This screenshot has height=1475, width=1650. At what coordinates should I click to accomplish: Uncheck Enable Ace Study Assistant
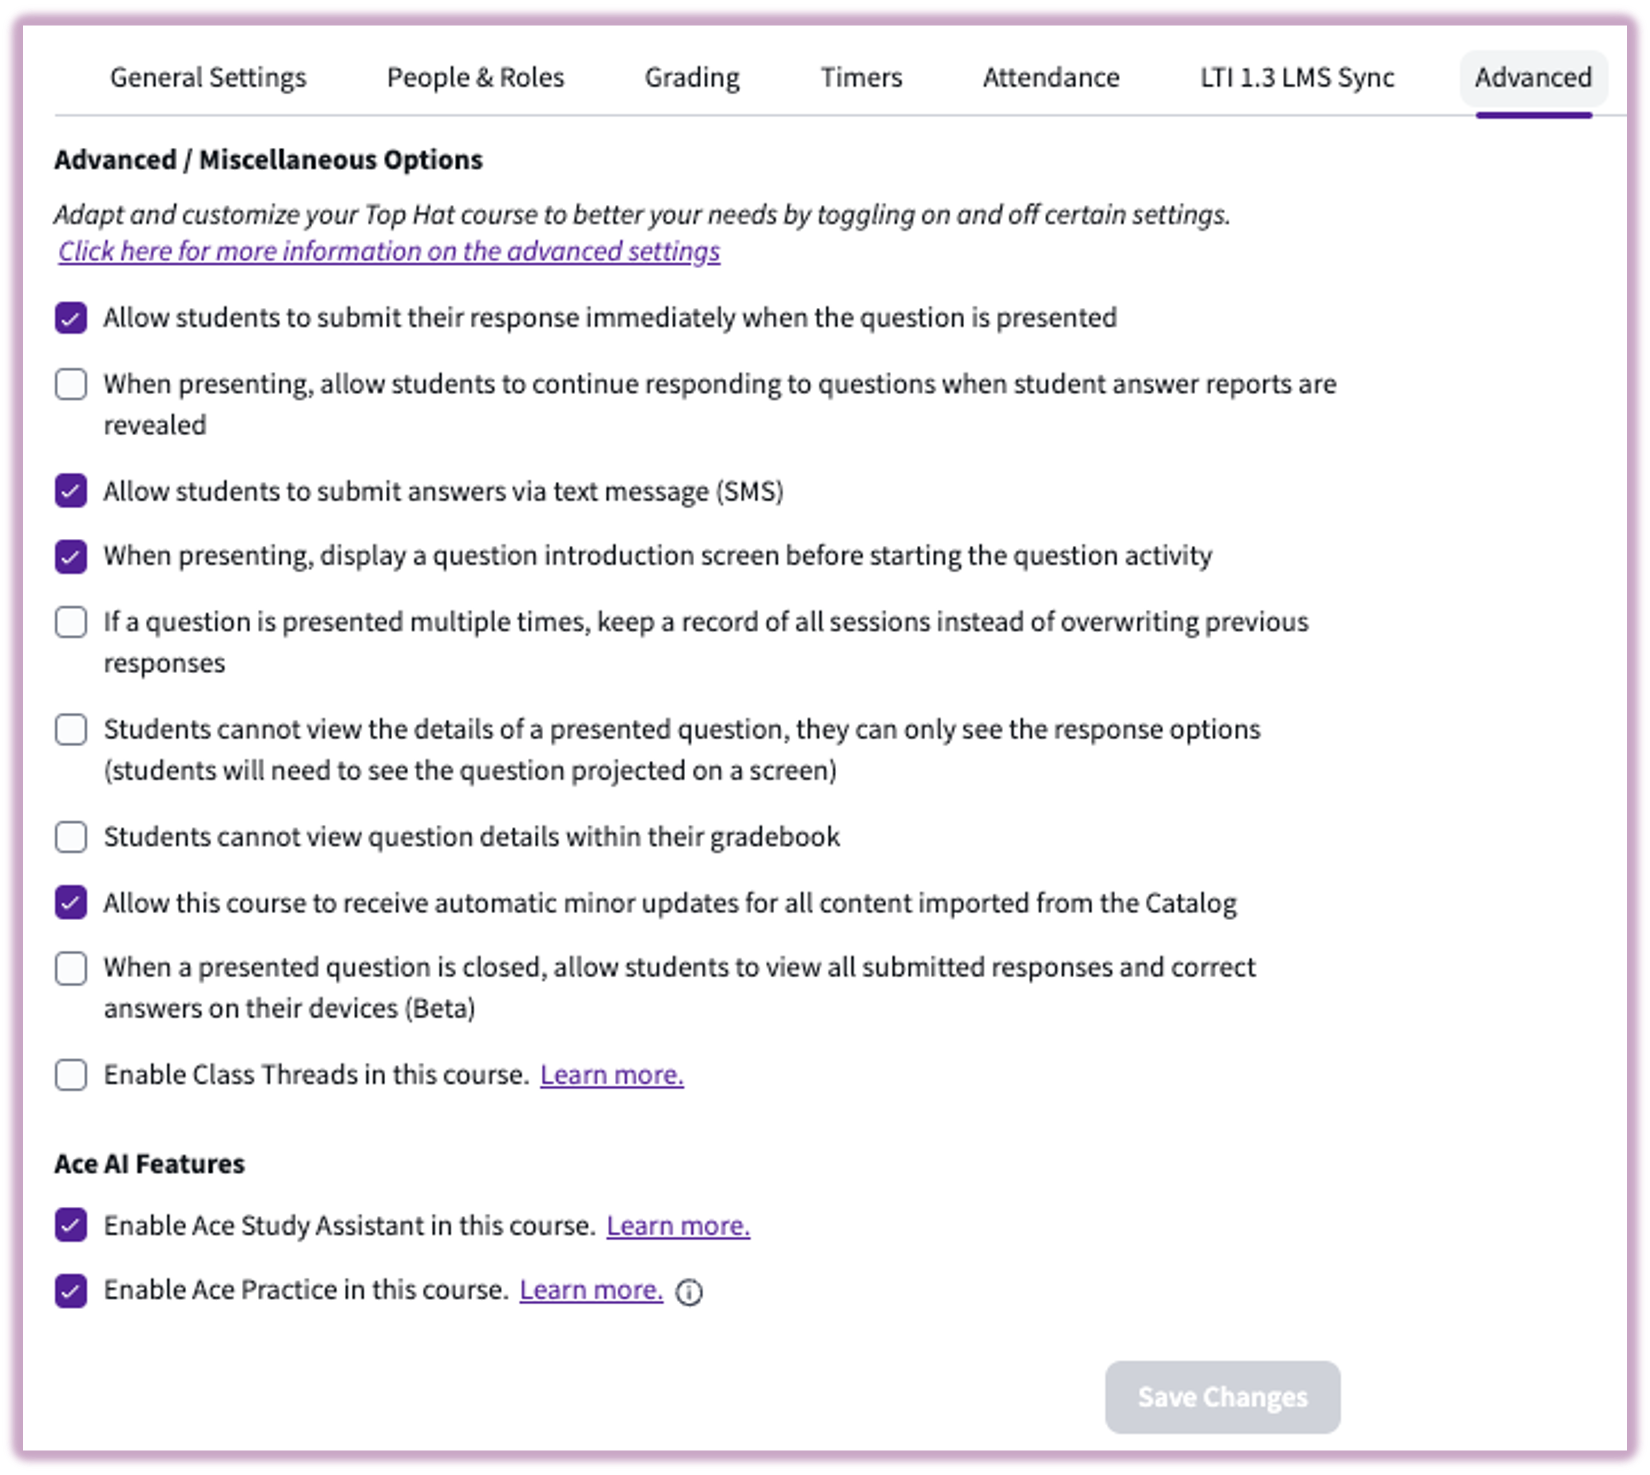pyautogui.click(x=70, y=1225)
